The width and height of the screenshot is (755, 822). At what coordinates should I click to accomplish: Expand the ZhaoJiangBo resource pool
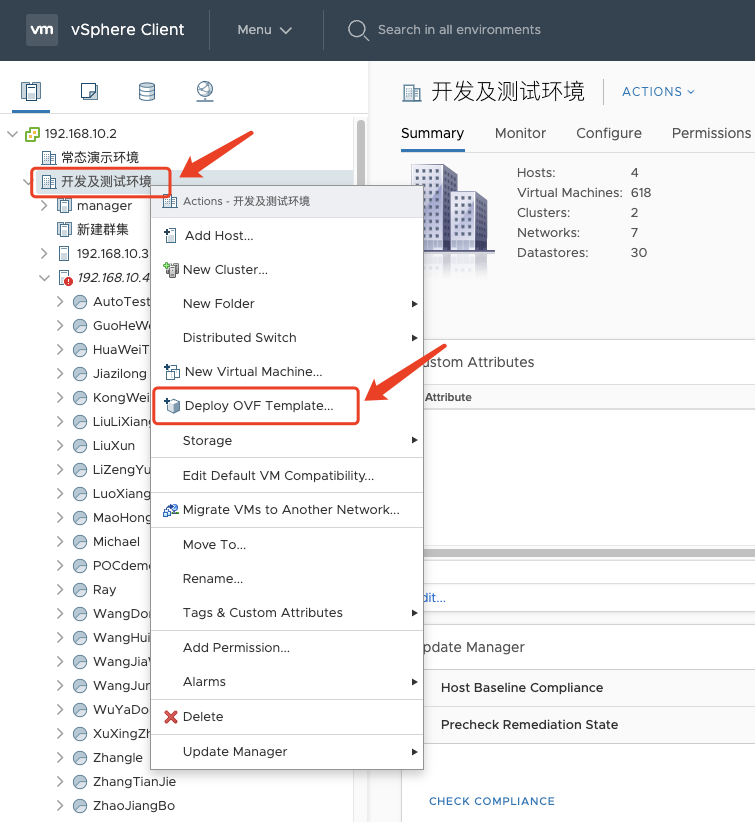(x=60, y=806)
